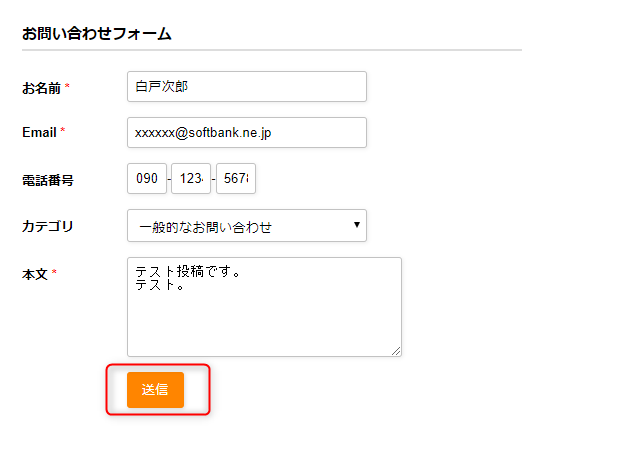This screenshot has width=627, height=451.
Task: Click the お問い合わせフォーム heading
Action: pyautogui.click(x=97, y=34)
